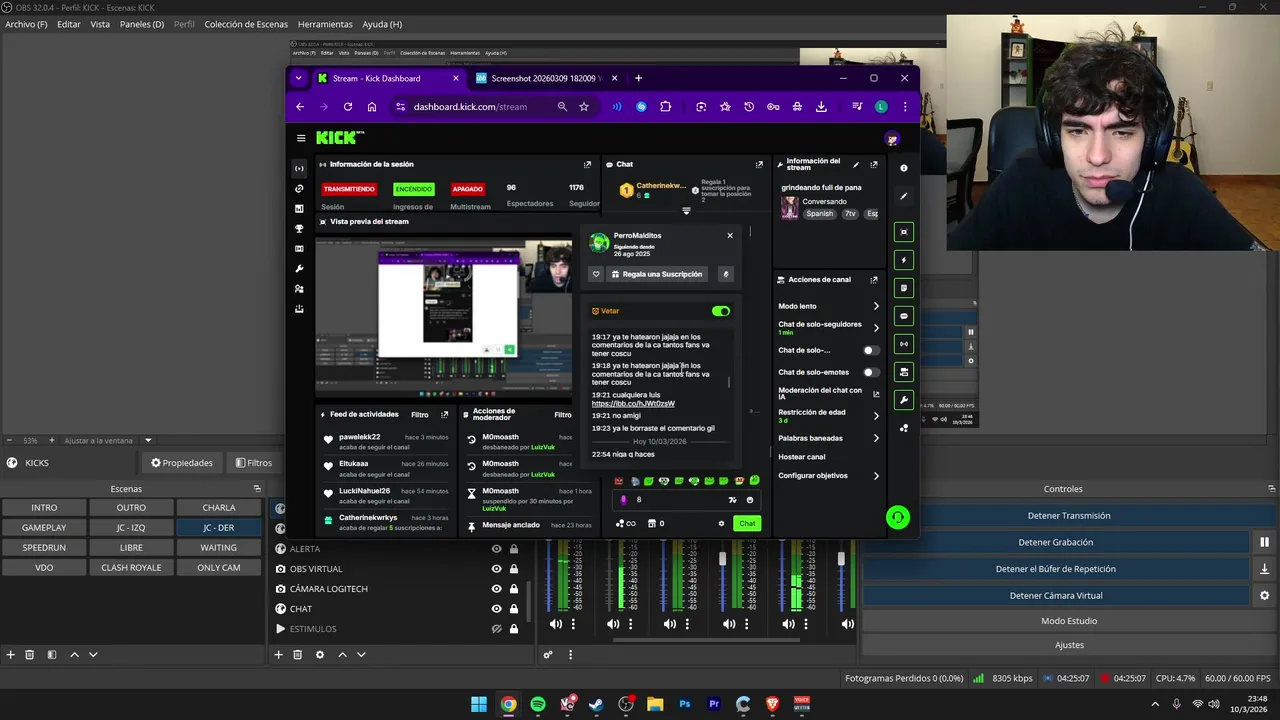Click the lightning icon in Kick right rail
Image resolution: width=1280 pixels, height=720 pixels.
pyautogui.click(x=904, y=260)
